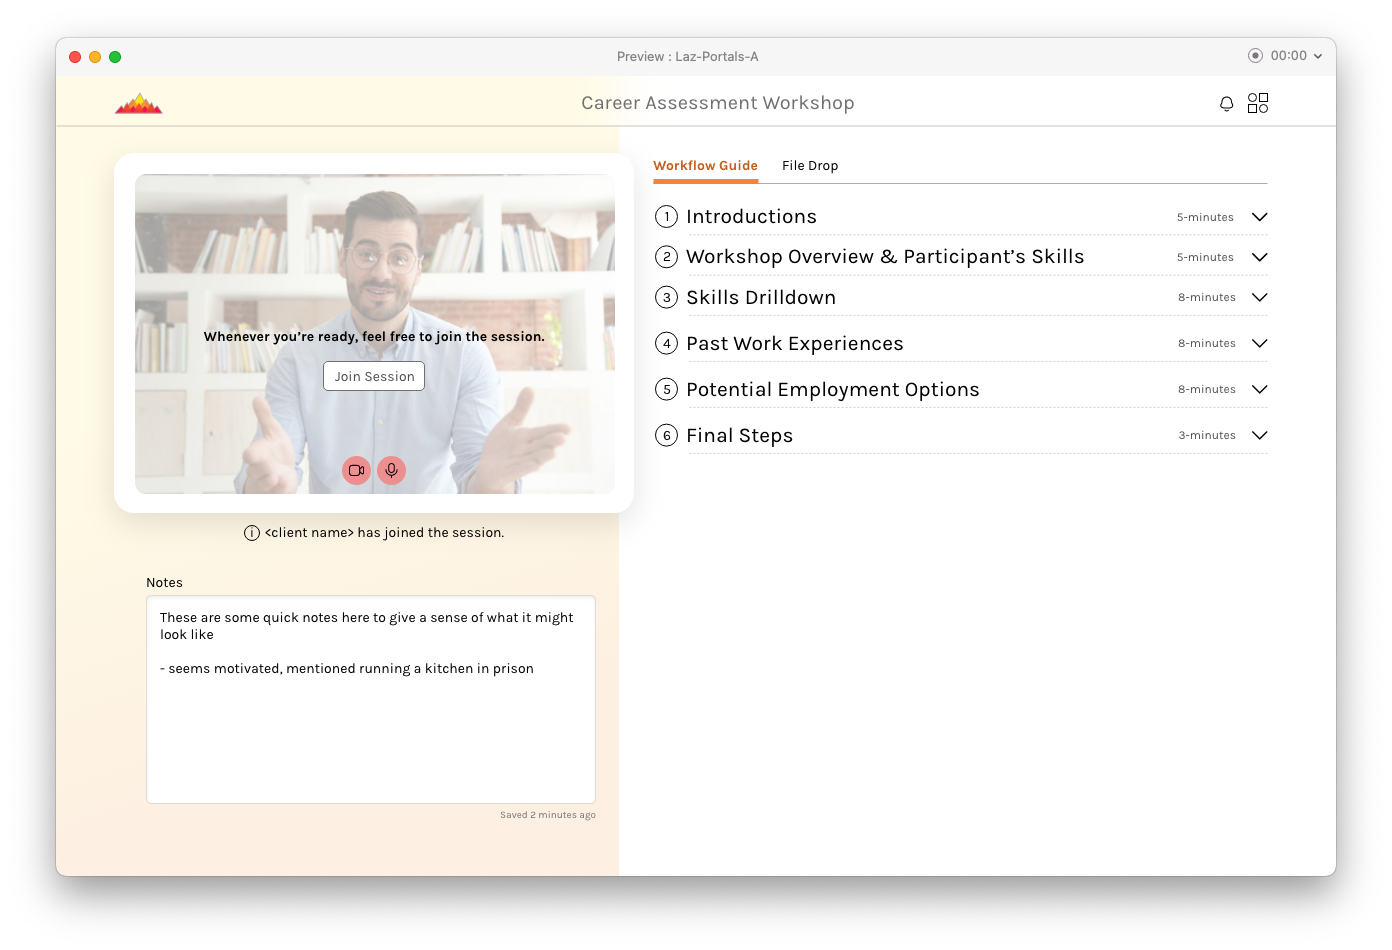The image size is (1392, 950).
Task: Click the green zoom window button
Action: (x=115, y=57)
